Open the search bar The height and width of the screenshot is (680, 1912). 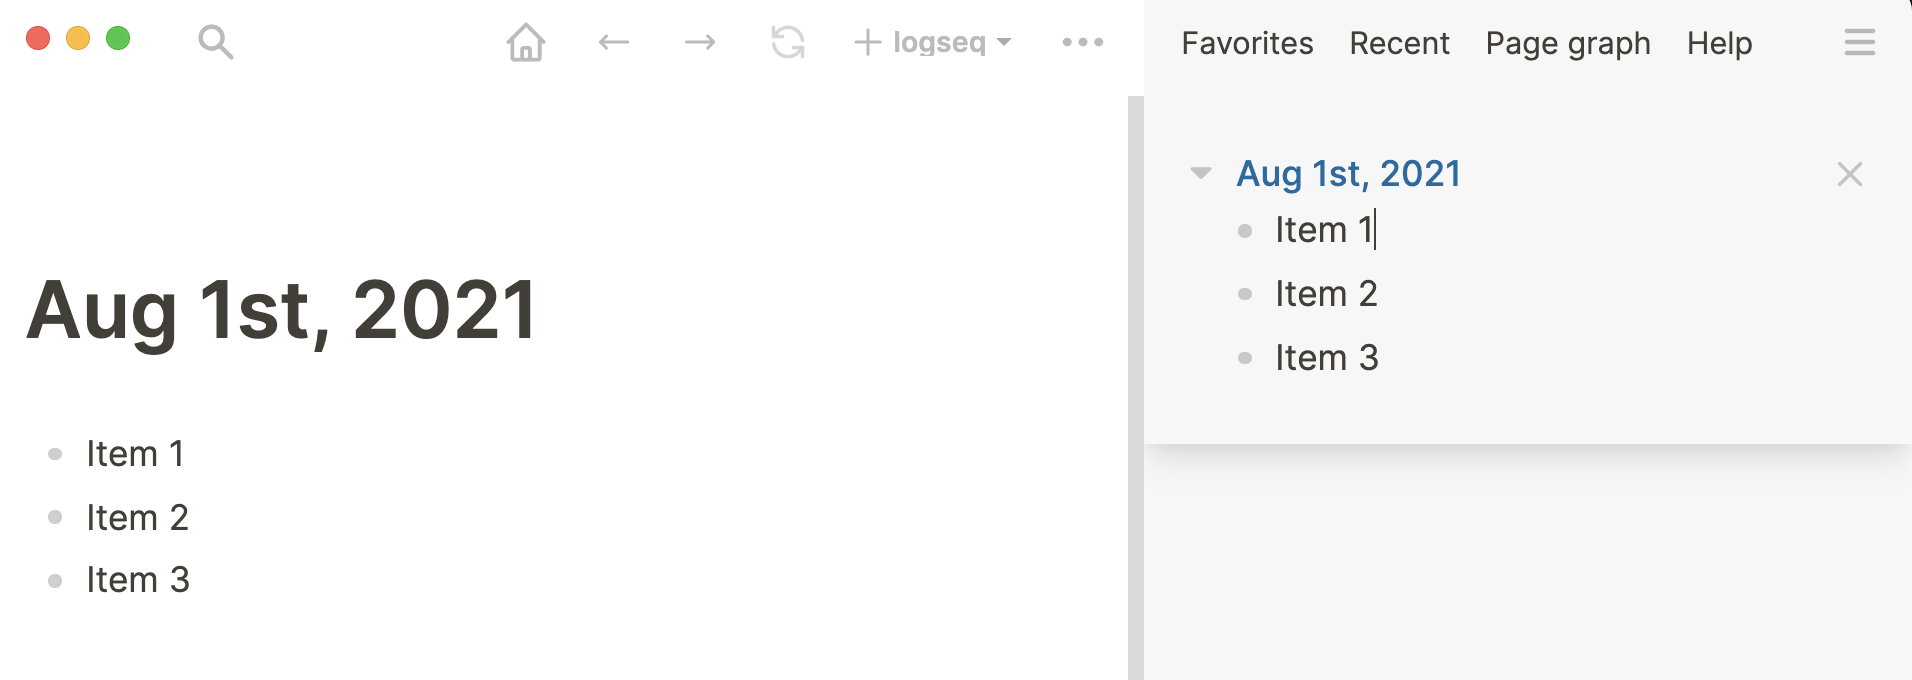point(216,42)
